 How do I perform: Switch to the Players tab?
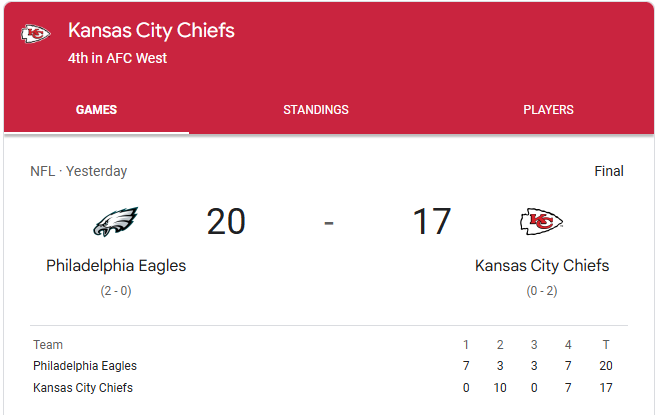point(548,110)
